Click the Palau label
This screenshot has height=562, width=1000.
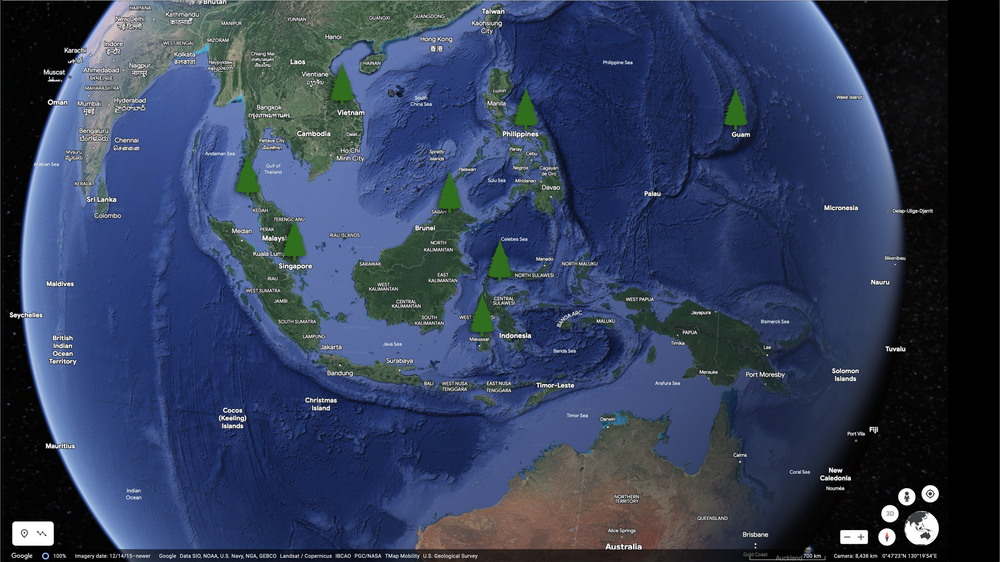(652, 193)
